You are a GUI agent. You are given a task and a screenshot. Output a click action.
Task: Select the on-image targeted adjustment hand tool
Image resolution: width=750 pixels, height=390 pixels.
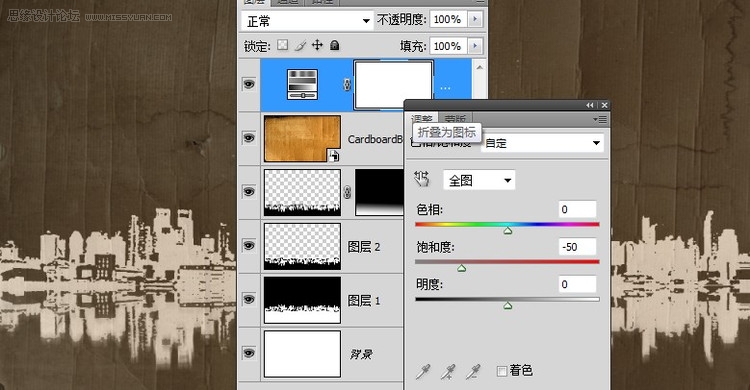click(422, 179)
